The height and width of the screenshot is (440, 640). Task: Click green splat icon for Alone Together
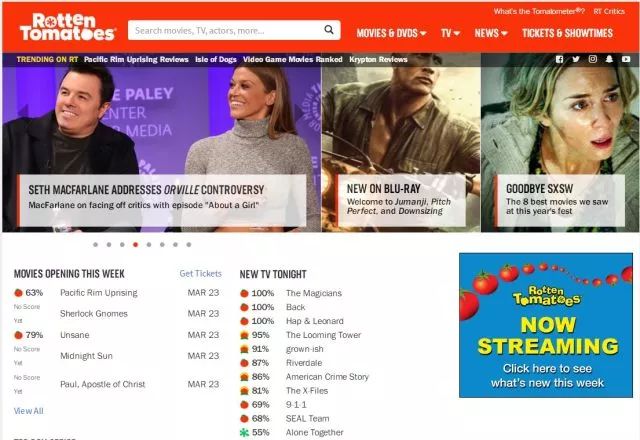[244, 432]
